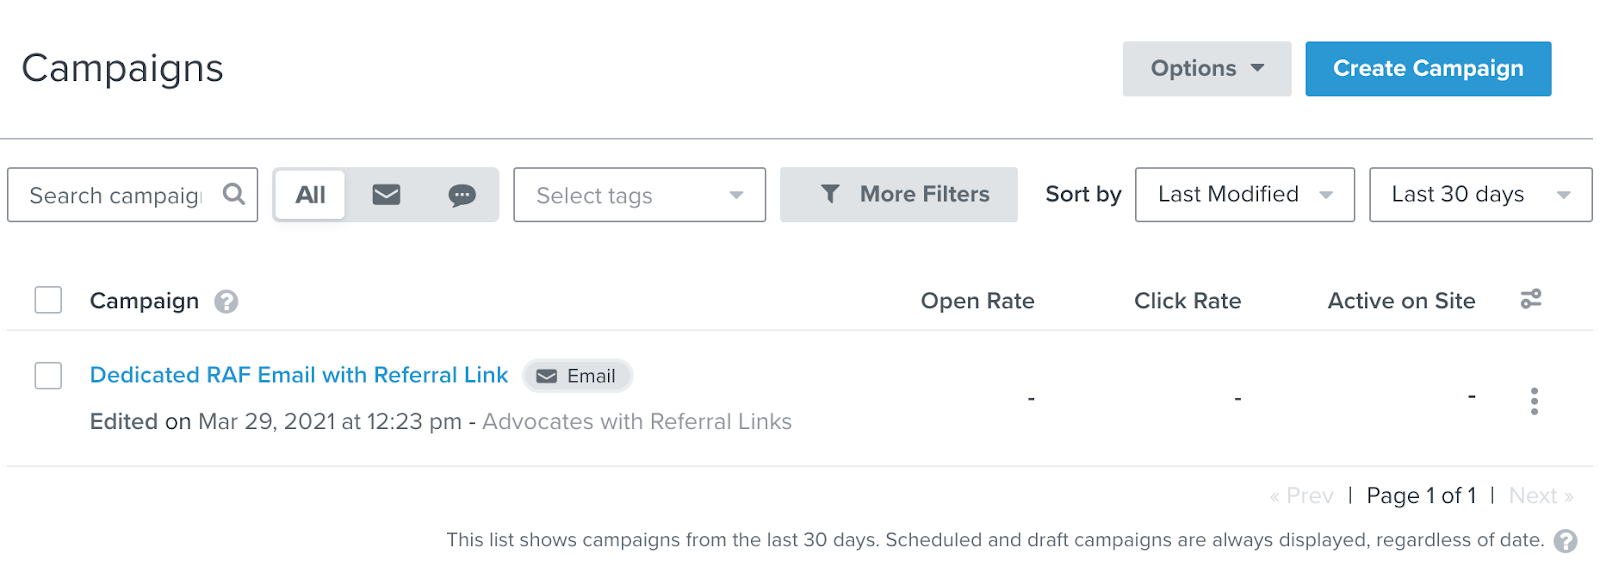Expand the Last 30 days range dropdown
This screenshot has width=1600, height=579.
click(x=1479, y=195)
